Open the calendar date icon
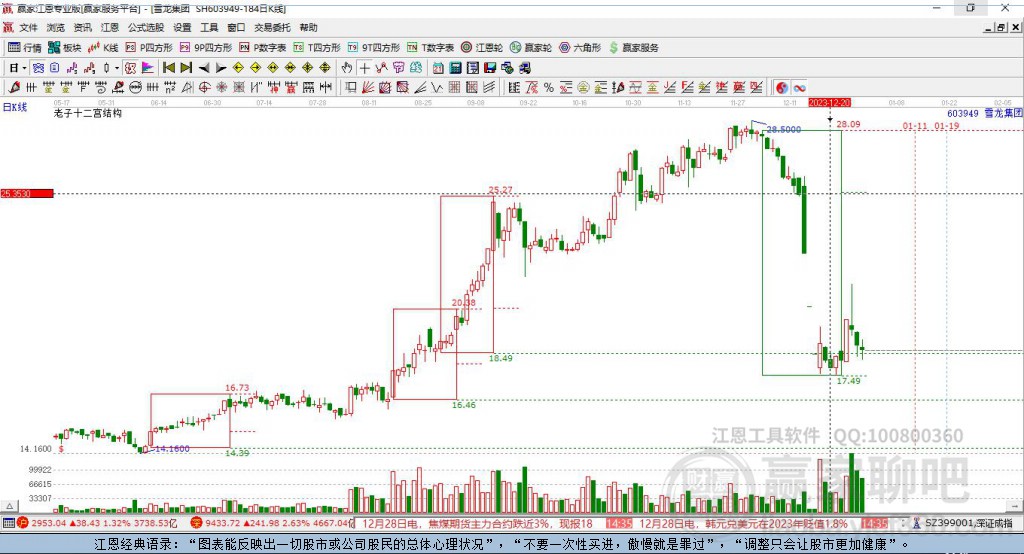 point(438,68)
